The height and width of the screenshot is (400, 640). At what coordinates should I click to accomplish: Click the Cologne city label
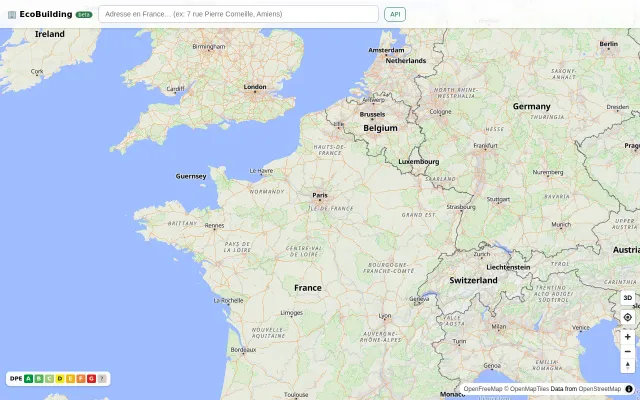(440, 111)
